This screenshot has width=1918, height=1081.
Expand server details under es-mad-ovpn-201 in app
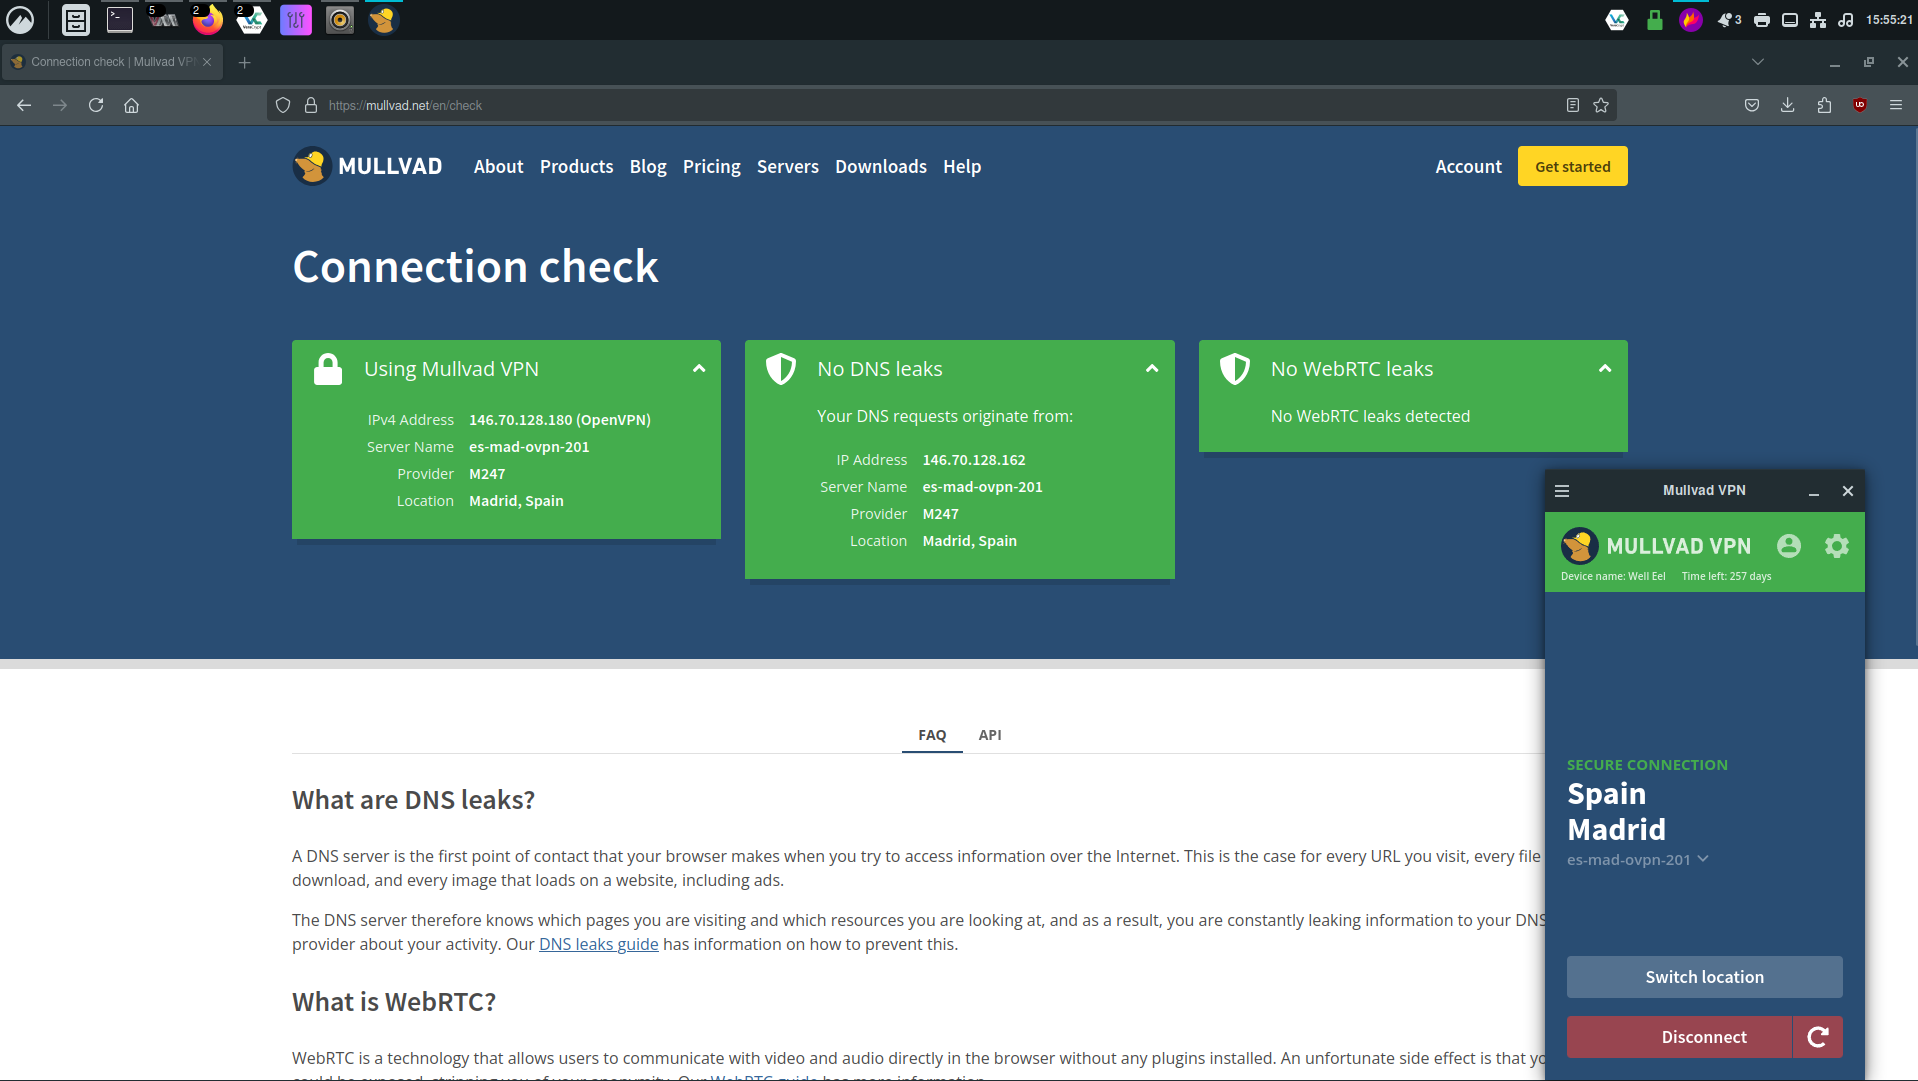[1703, 859]
